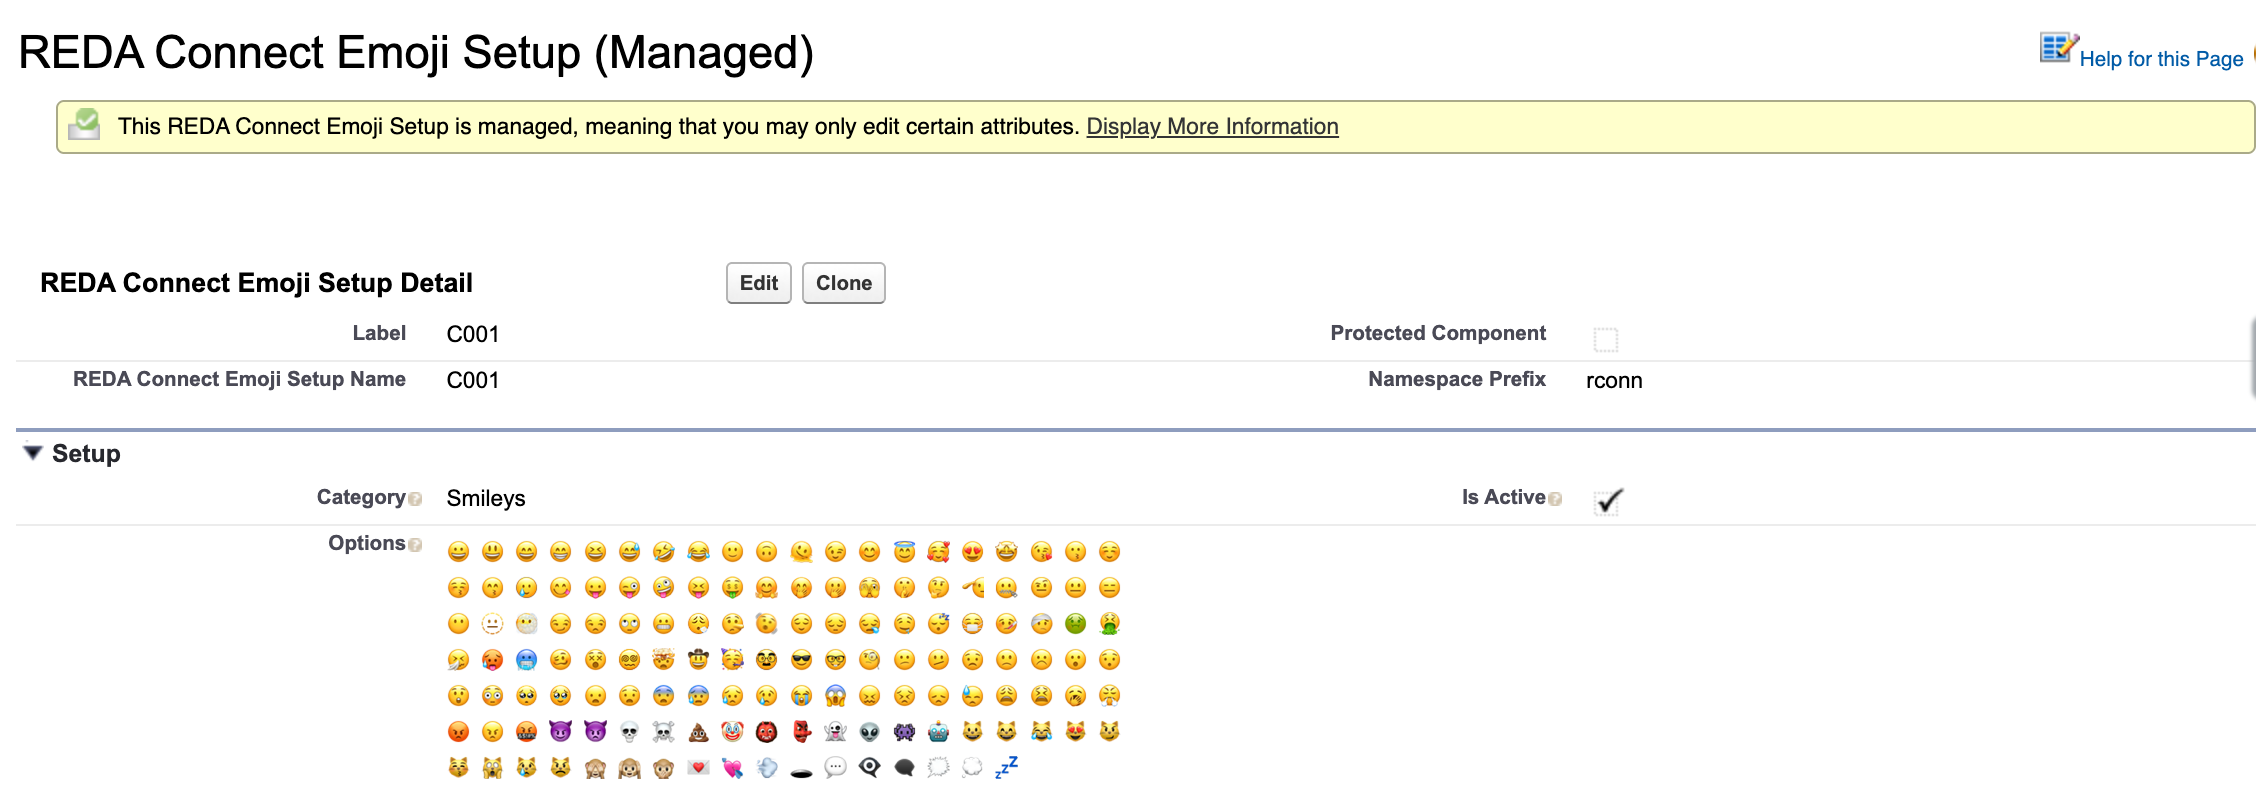The height and width of the screenshot is (787, 2256).
Task: Select the eye in speech bubble emoji
Action: pyautogui.click(x=870, y=767)
